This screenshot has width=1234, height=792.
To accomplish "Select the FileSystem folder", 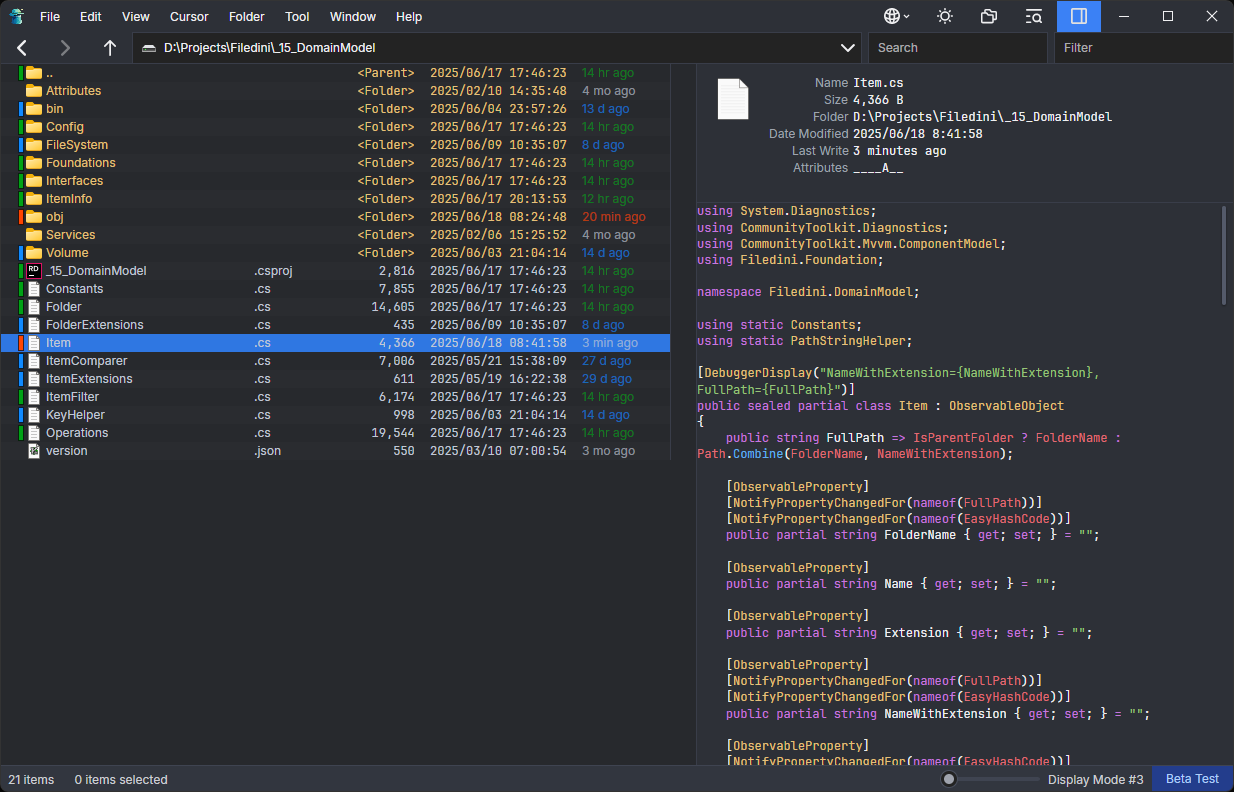I will click(x=76, y=145).
